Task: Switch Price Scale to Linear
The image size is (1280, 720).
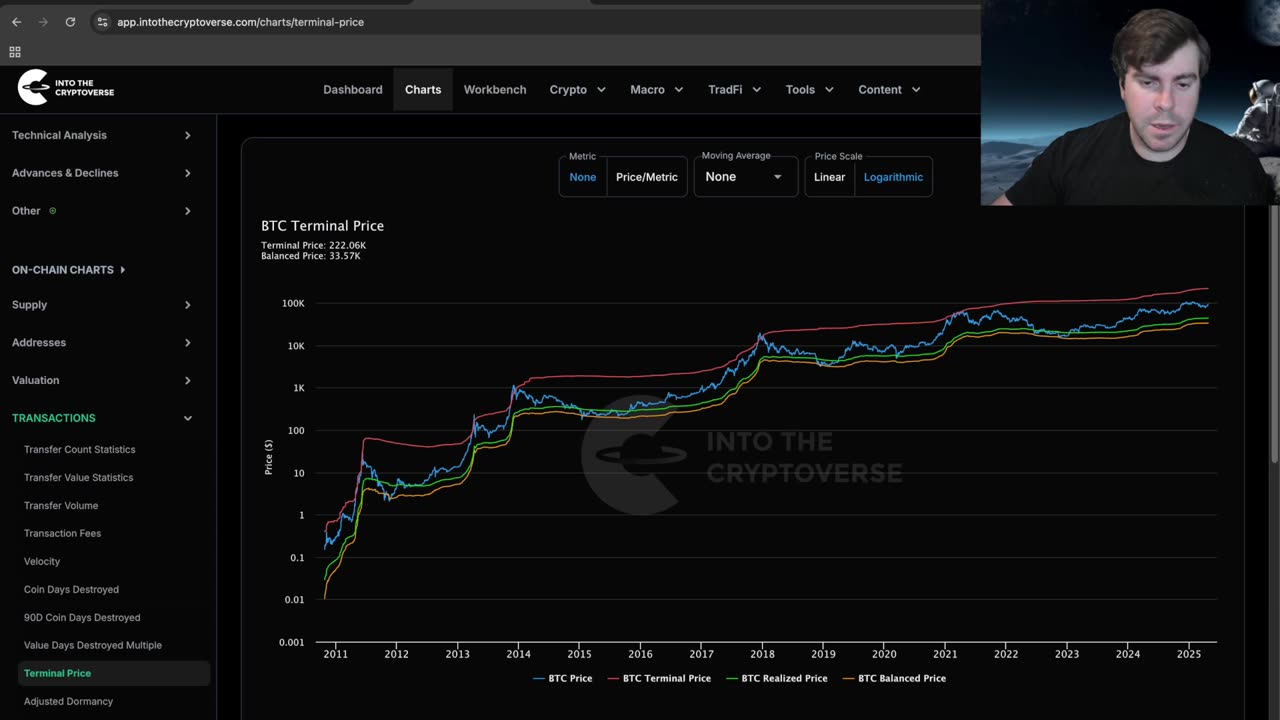Action: coord(830,177)
